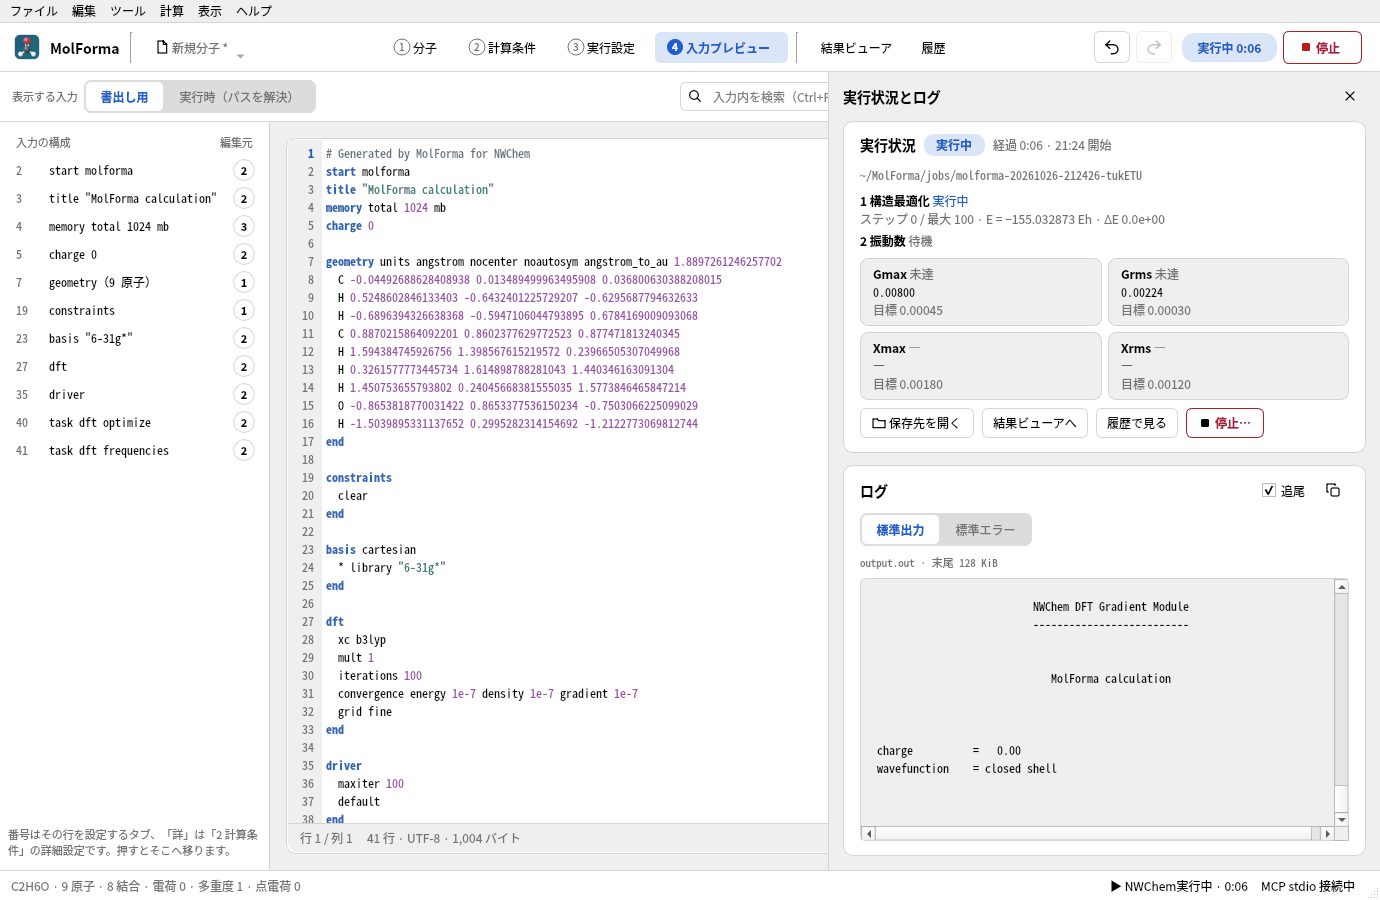The height and width of the screenshot is (900, 1380).
Task: Click badge 2 on the title row
Action: coord(243,199)
